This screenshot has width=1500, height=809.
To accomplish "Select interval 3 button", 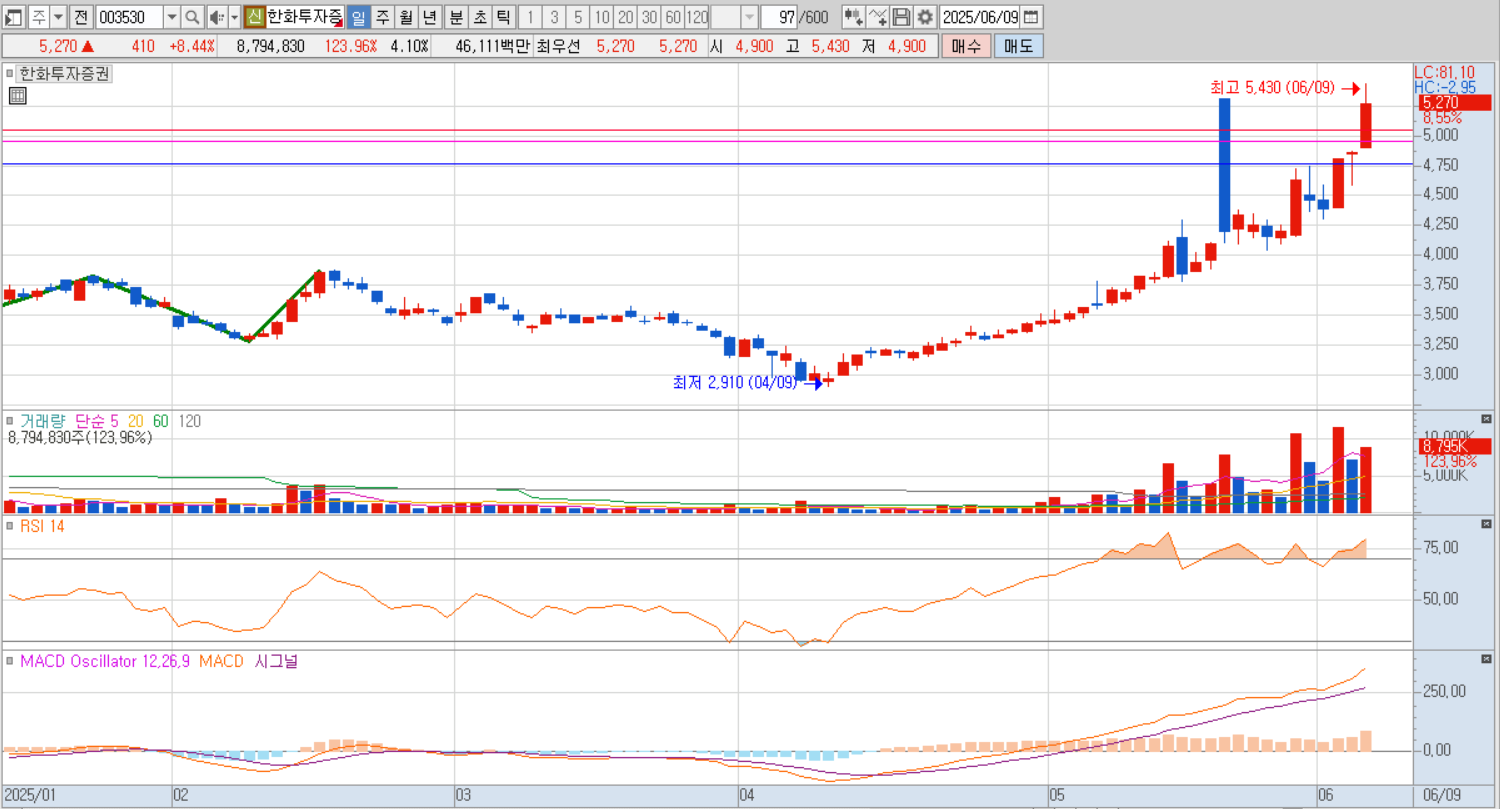I will pos(554,17).
